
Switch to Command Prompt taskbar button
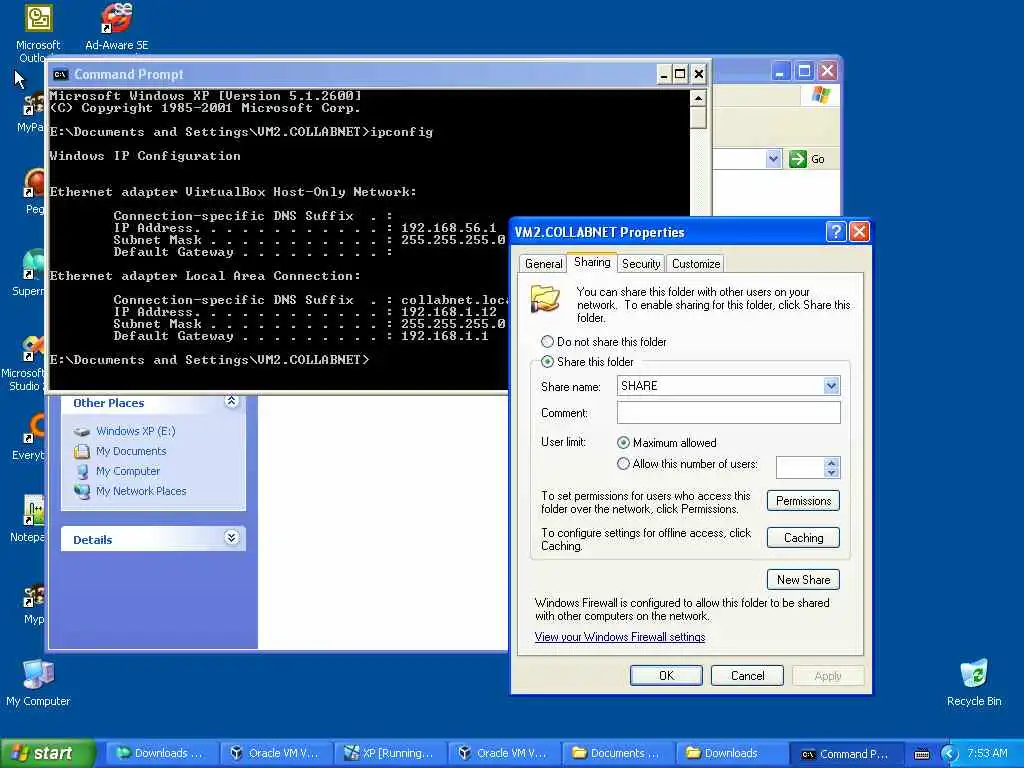click(x=846, y=754)
